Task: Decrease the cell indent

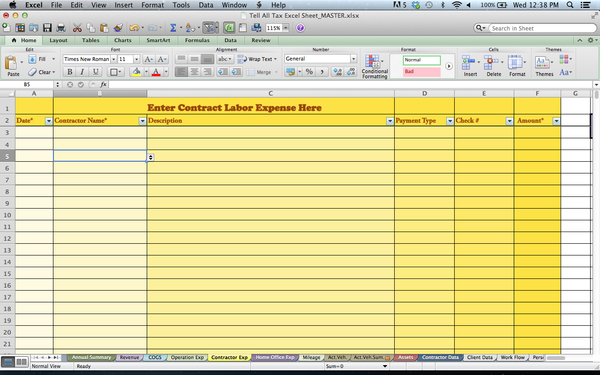Action: (x=223, y=72)
